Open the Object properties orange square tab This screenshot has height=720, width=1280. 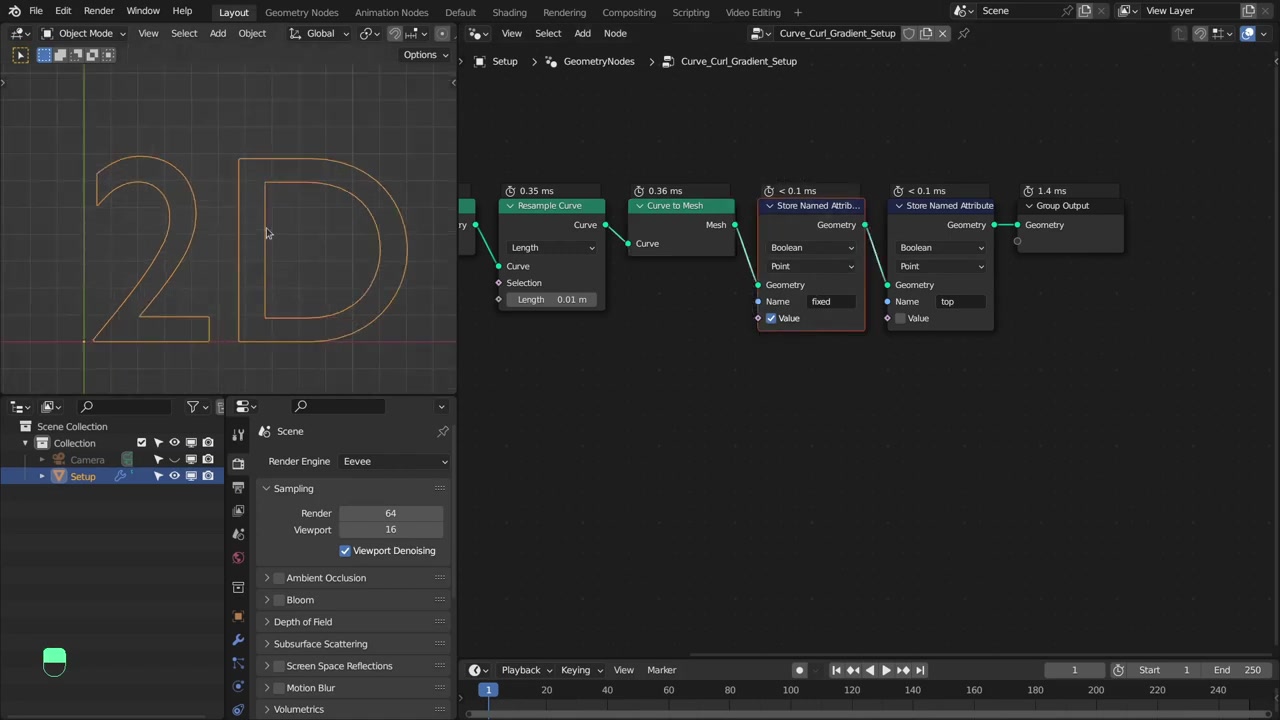point(238,616)
